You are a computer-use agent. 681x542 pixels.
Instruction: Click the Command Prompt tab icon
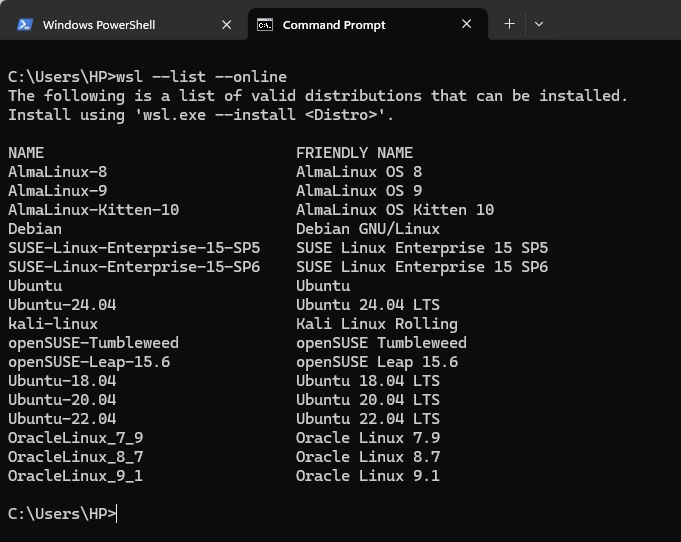(x=265, y=25)
